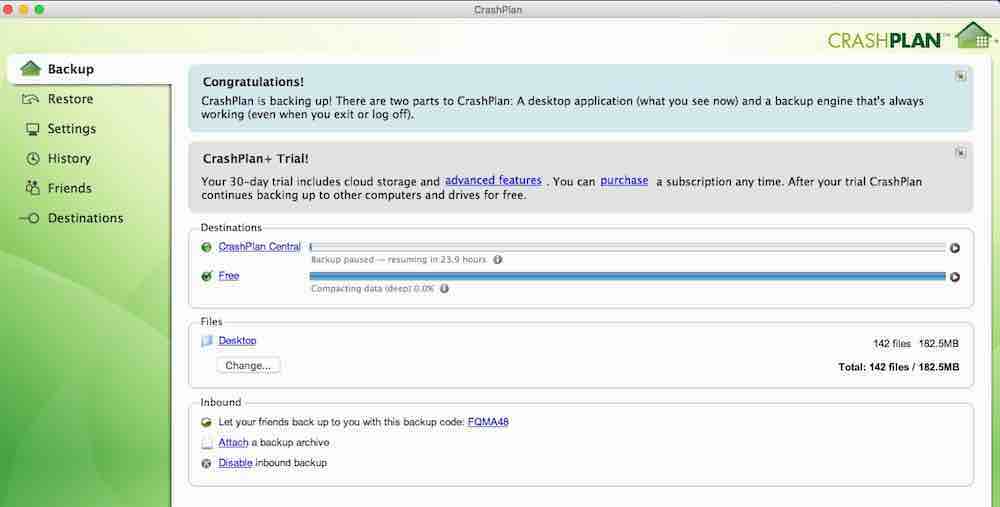Viewport: 1000px width, 507px height.
Task: Click the CrashPlan Central backup progress bar
Action: pos(628,247)
